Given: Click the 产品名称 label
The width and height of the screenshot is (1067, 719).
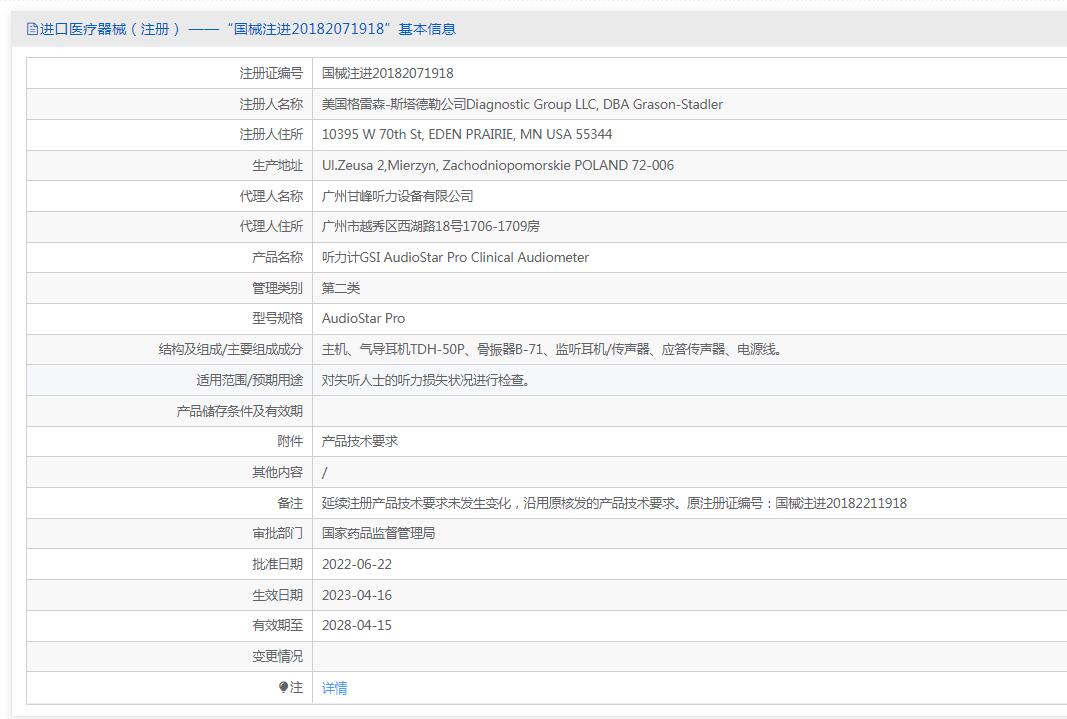Looking at the screenshot, I should [x=278, y=257].
